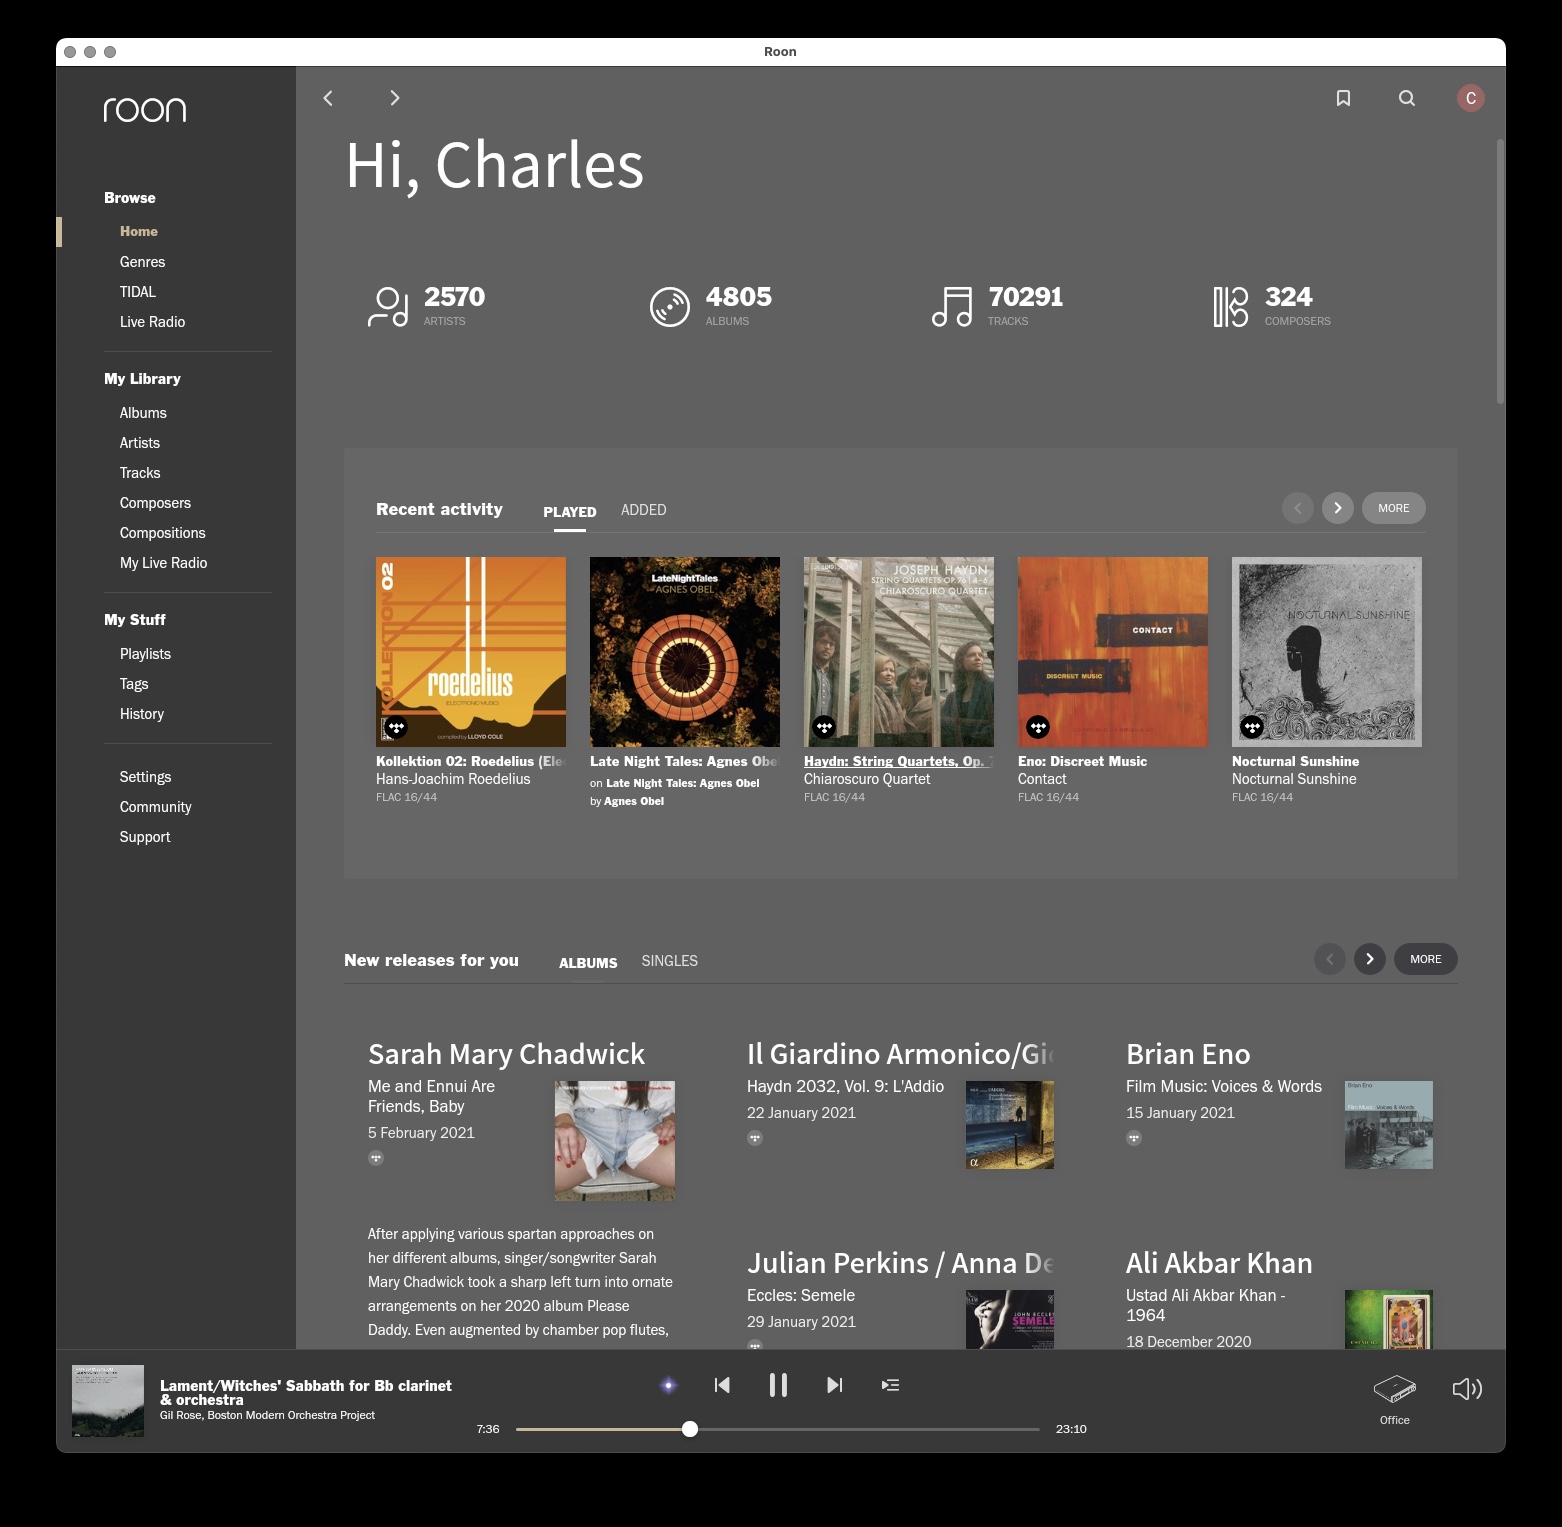Show previous Recent activity items

tap(1298, 508)
